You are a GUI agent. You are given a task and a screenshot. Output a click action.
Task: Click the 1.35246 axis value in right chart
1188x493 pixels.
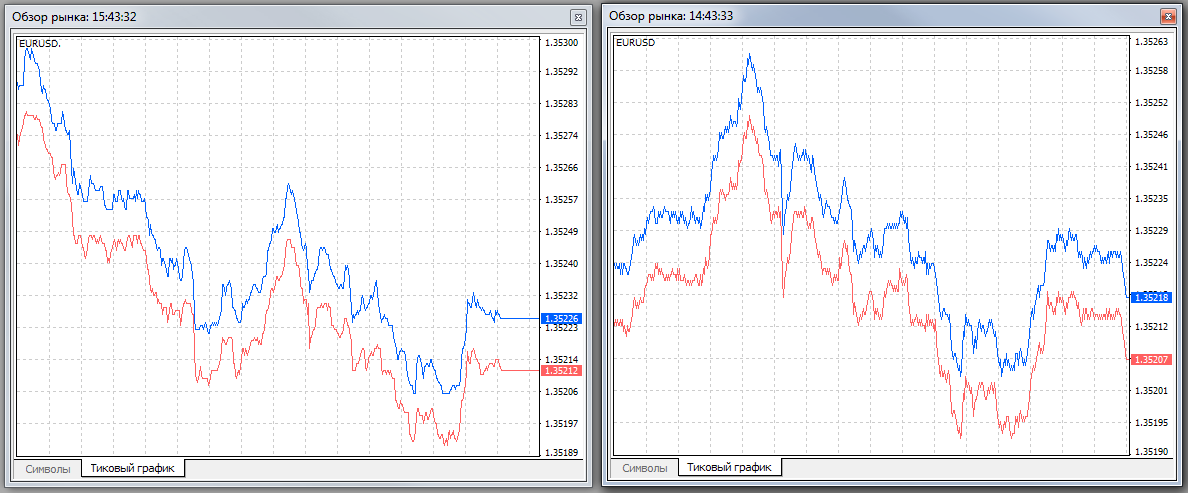(x=1150, y=136)
